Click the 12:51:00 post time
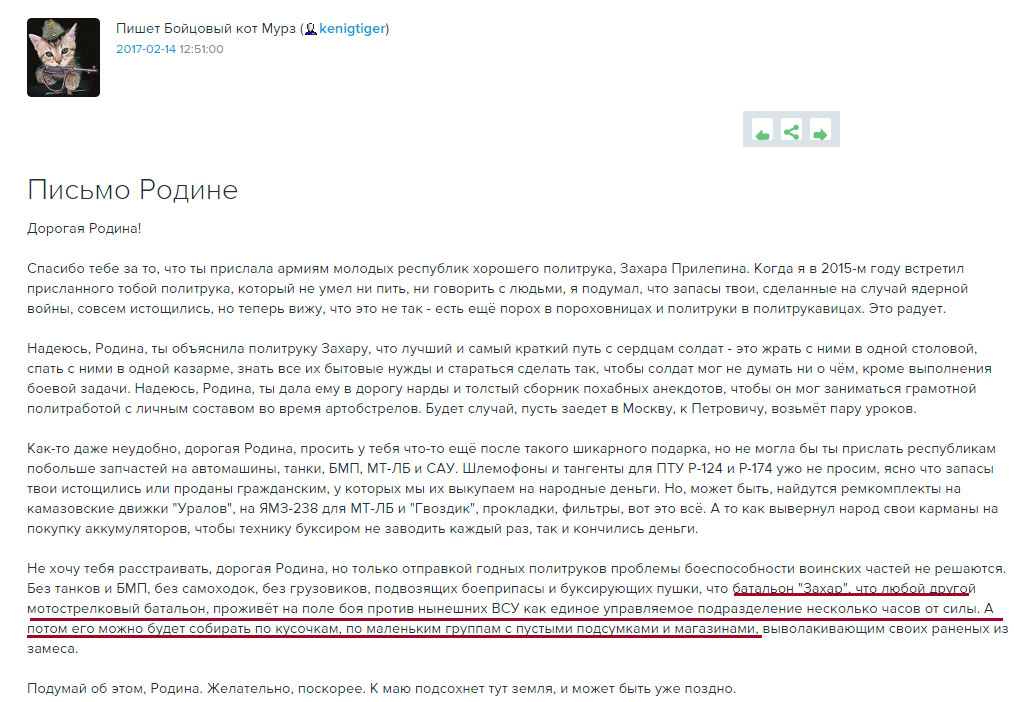1014x702 pixels. point(202,48)
